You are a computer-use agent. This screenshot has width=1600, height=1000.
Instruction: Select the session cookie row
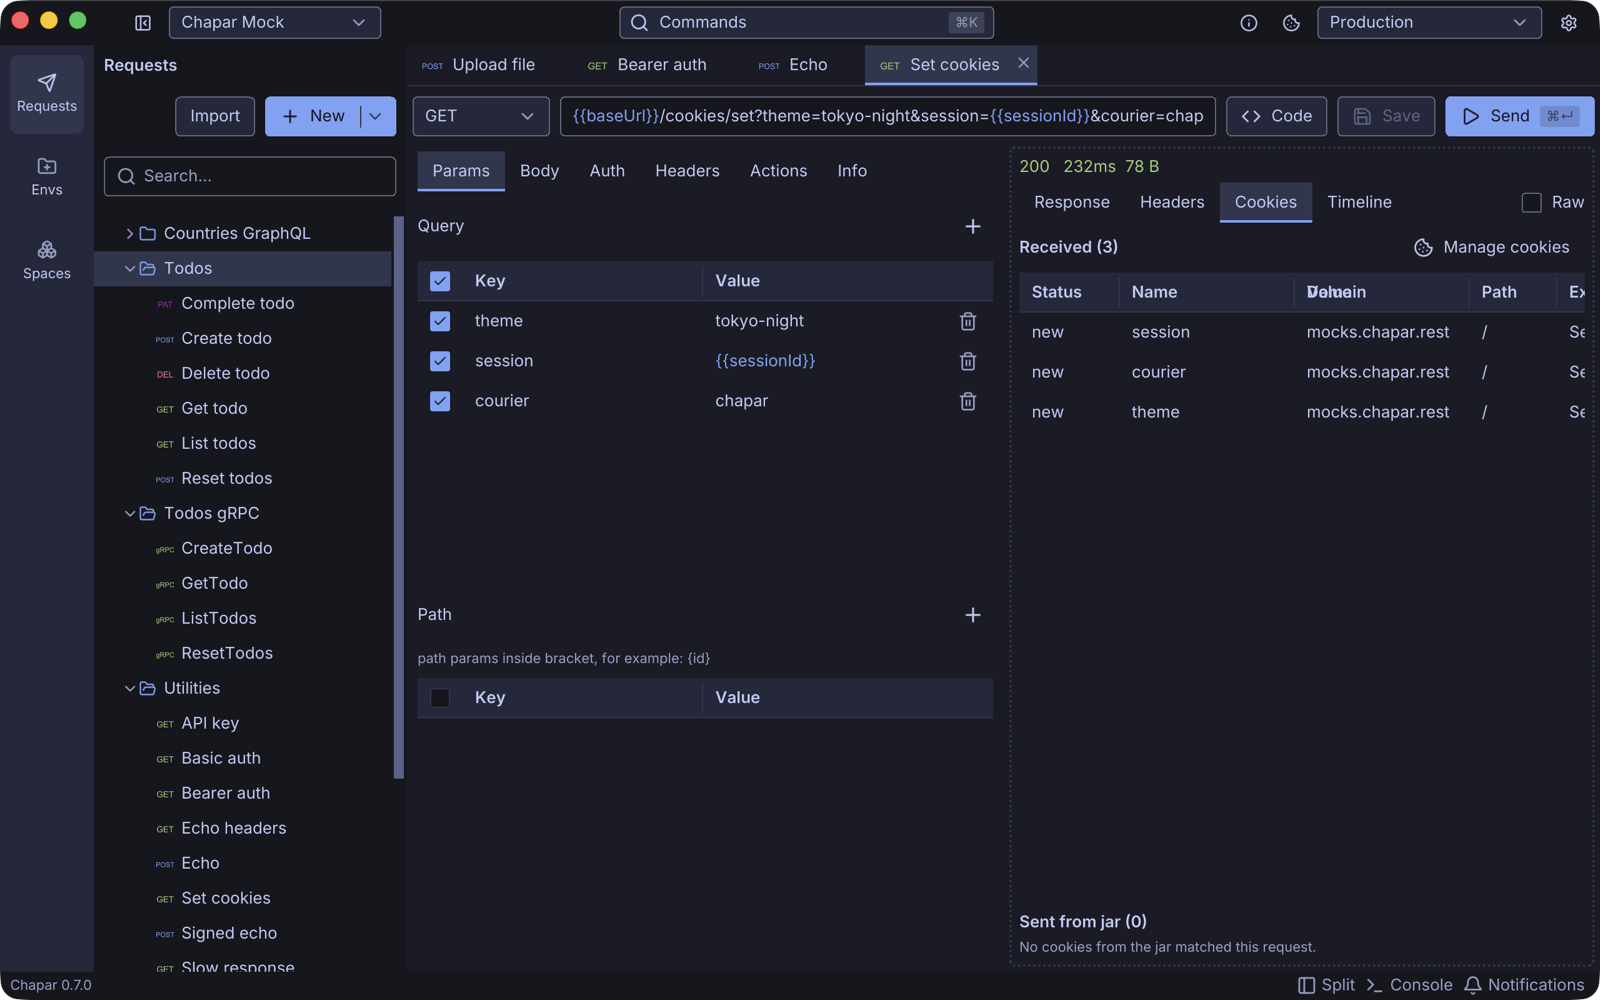coord(1302,332)
